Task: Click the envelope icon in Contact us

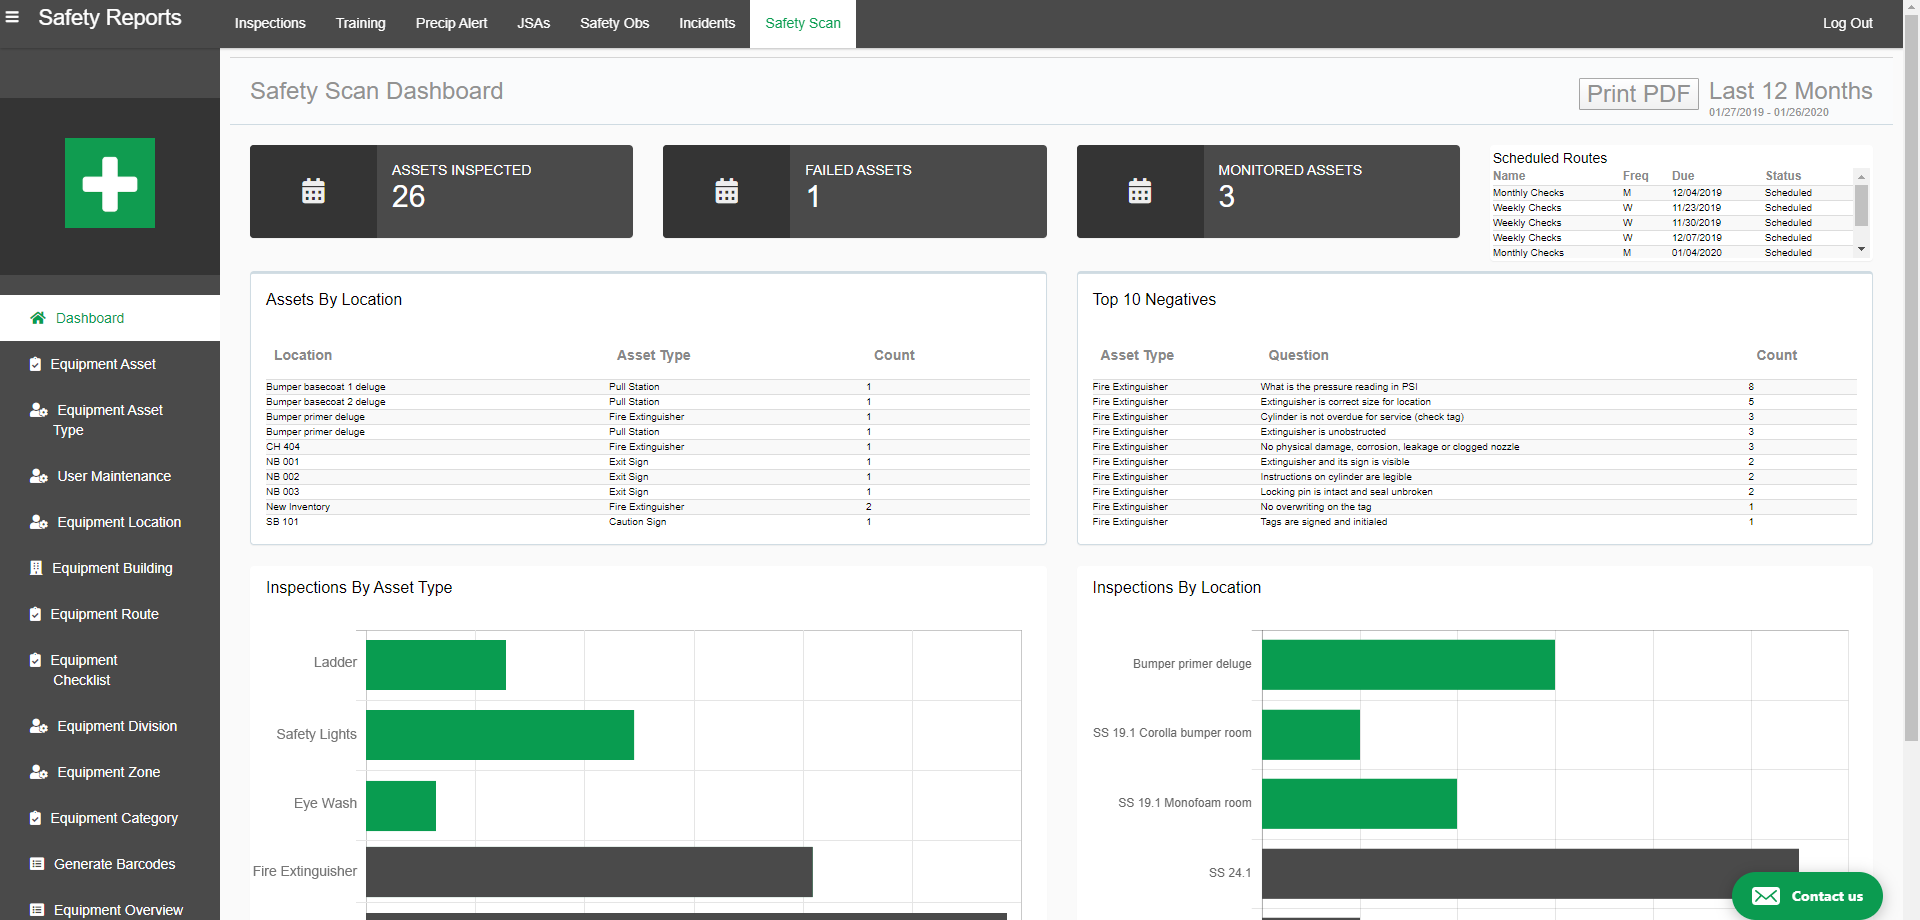Action: coord(1766,896)
